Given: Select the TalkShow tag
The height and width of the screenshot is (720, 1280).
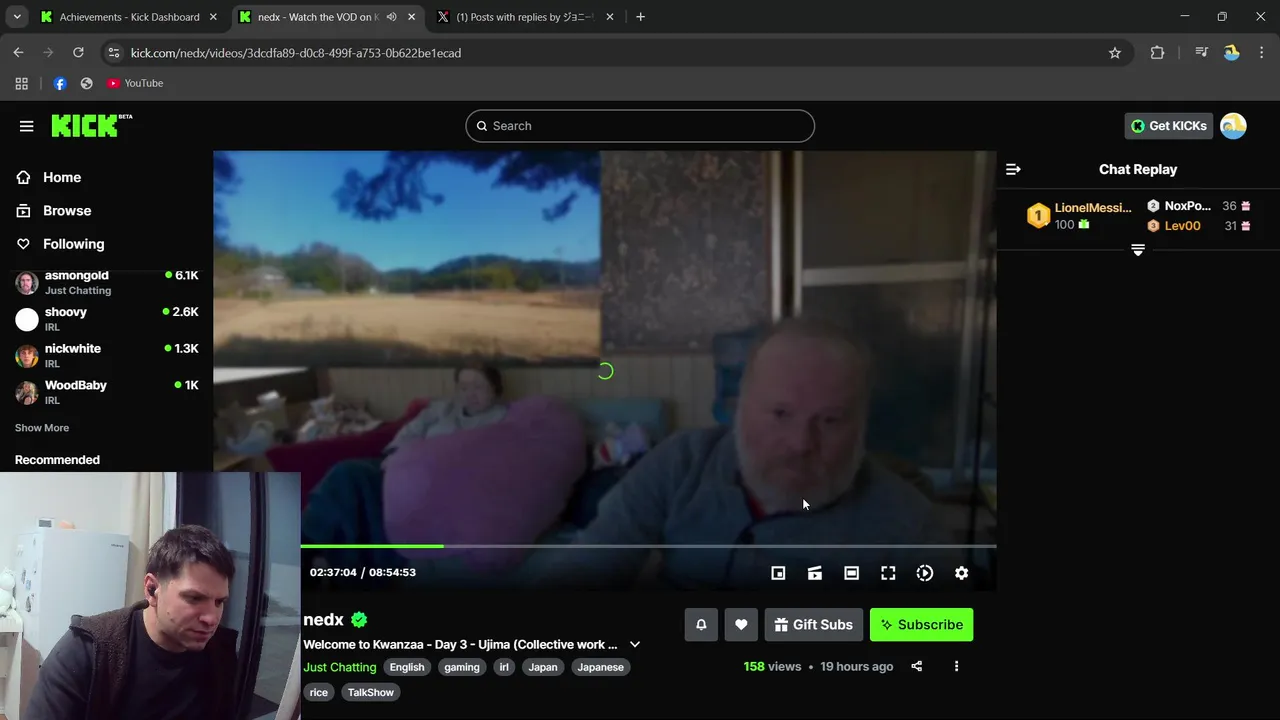Looking at the screenshot, I should tap(371, 692).
